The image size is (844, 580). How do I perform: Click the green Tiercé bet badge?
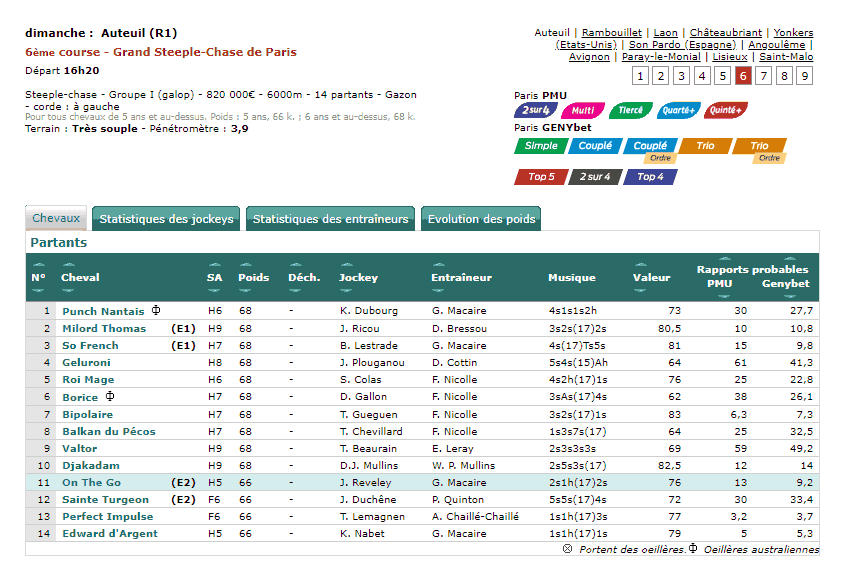tap(630, 111)
